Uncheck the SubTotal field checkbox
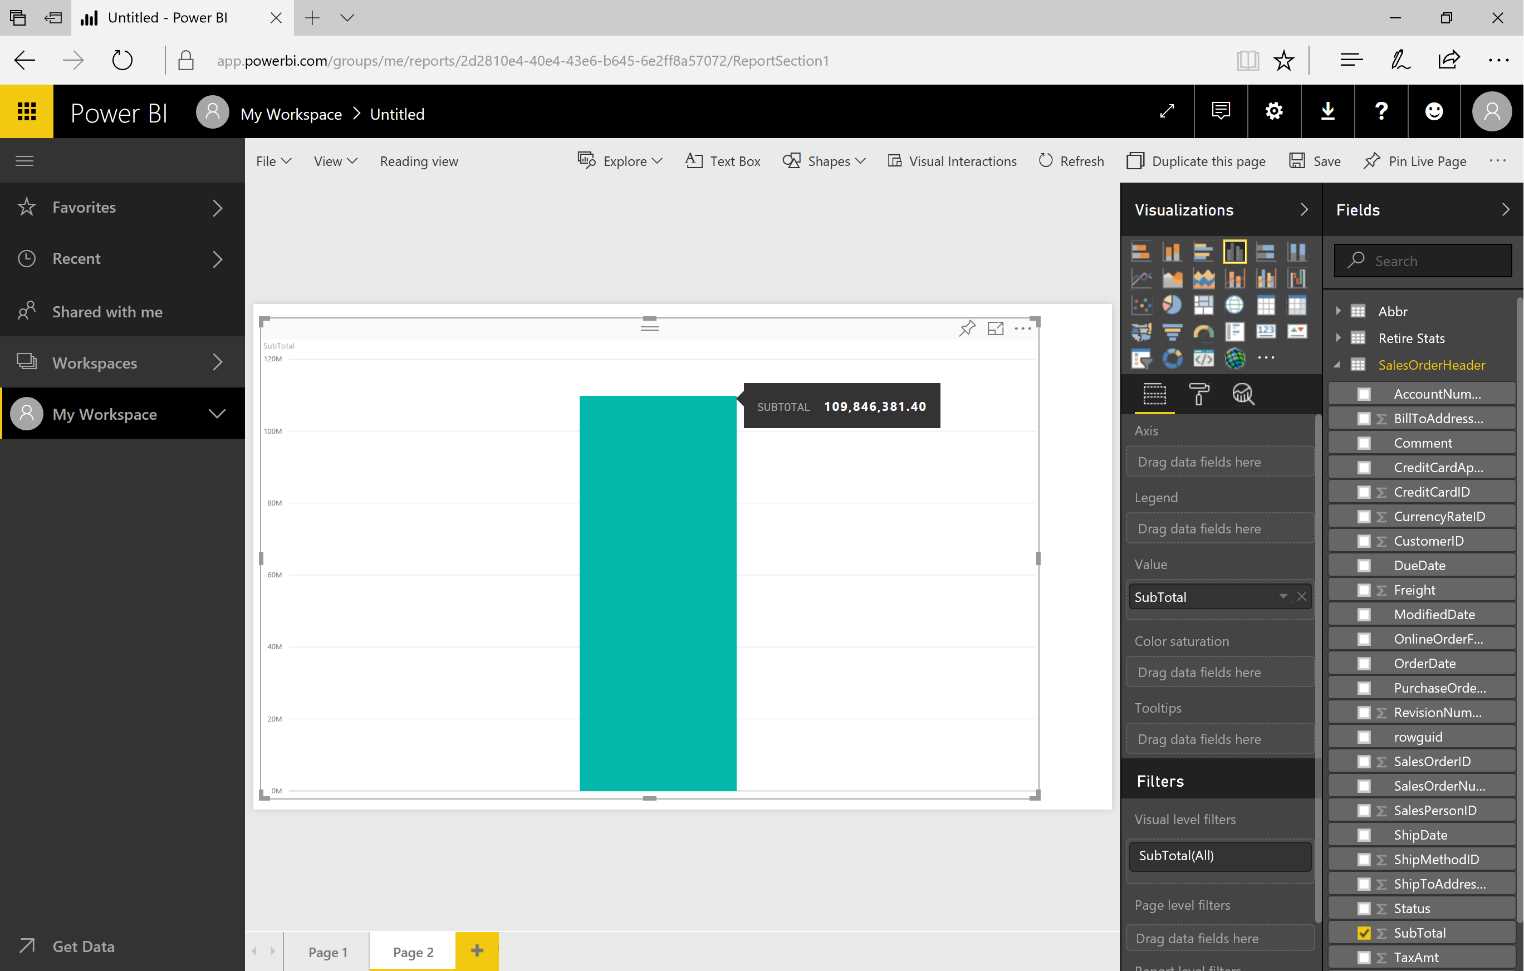Viewport: 1524px width, 971px height. pyautogui.click(x=1364, y=932)
